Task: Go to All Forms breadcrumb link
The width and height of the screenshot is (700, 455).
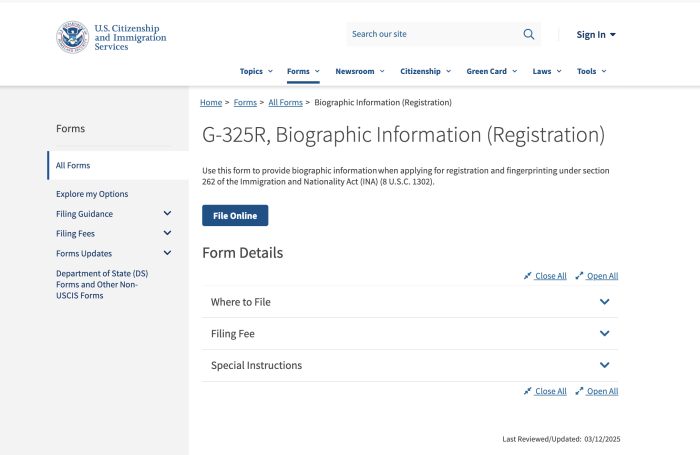Action: [285, 103]
